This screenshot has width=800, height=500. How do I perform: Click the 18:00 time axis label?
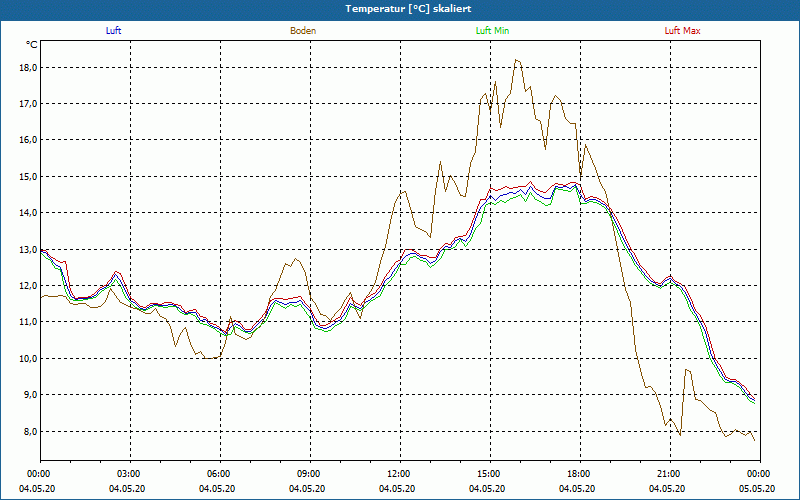coord(580,474)
